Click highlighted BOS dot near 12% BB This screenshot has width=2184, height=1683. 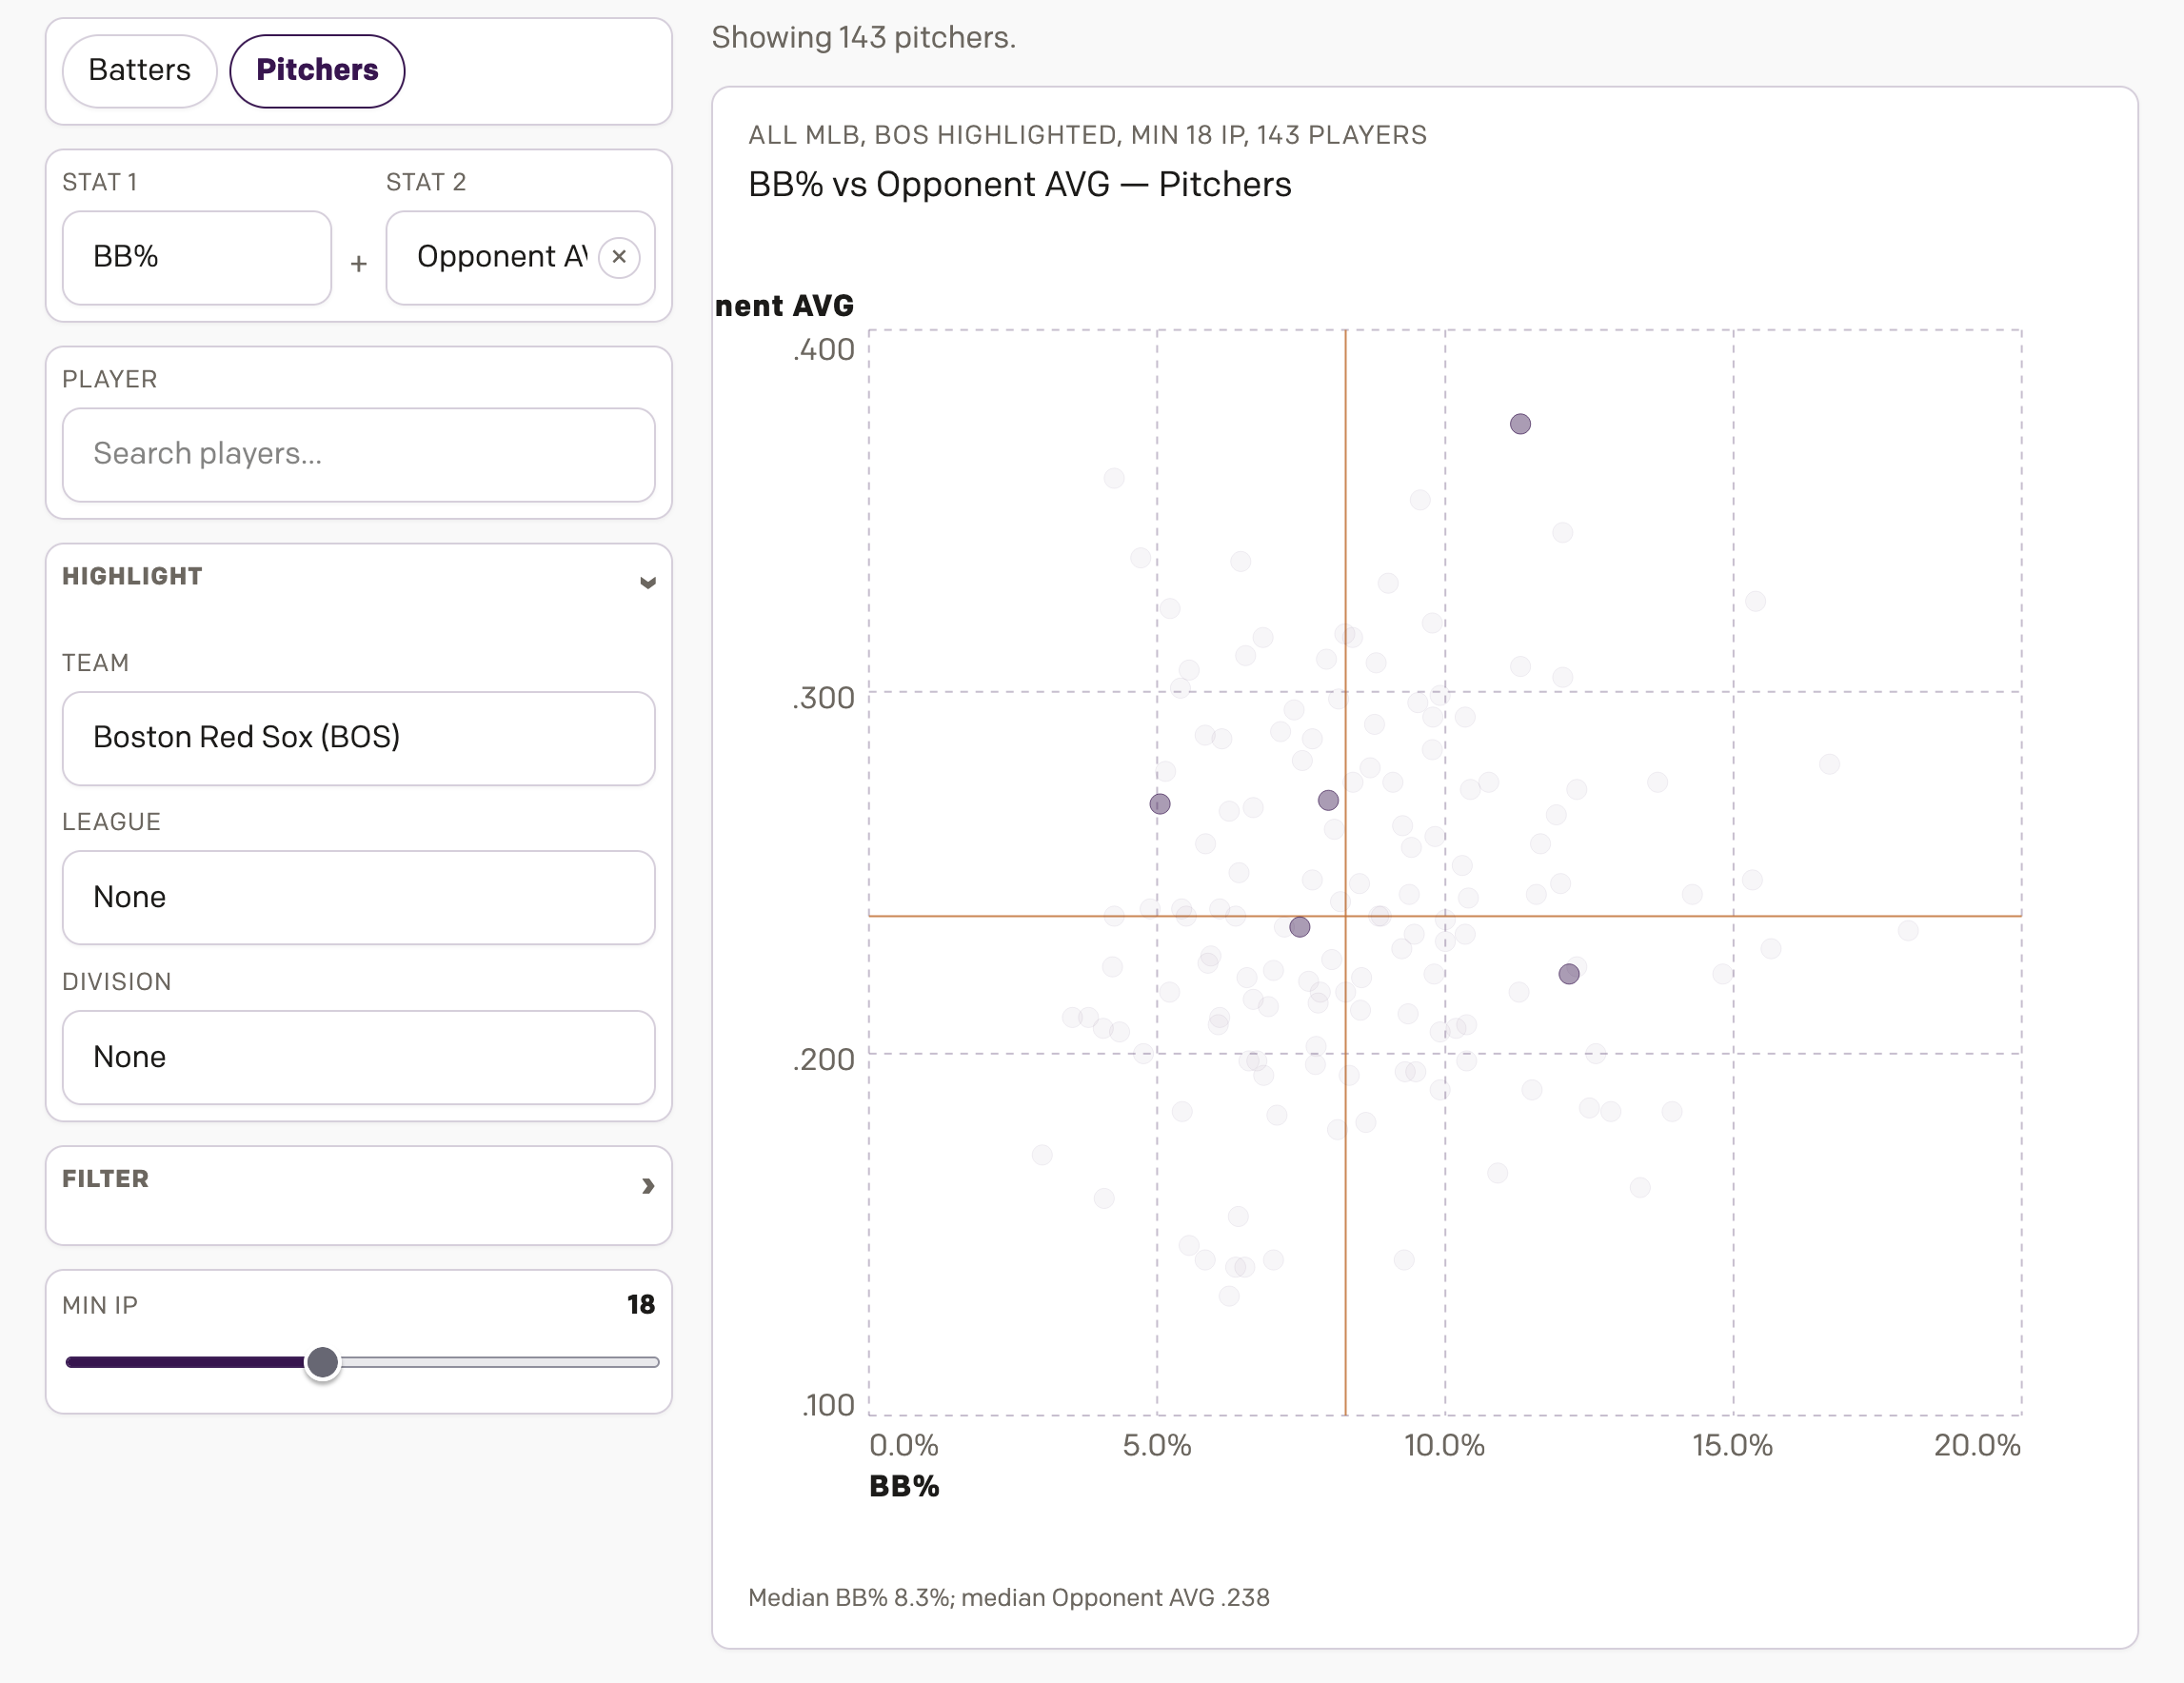(1568, 974)
